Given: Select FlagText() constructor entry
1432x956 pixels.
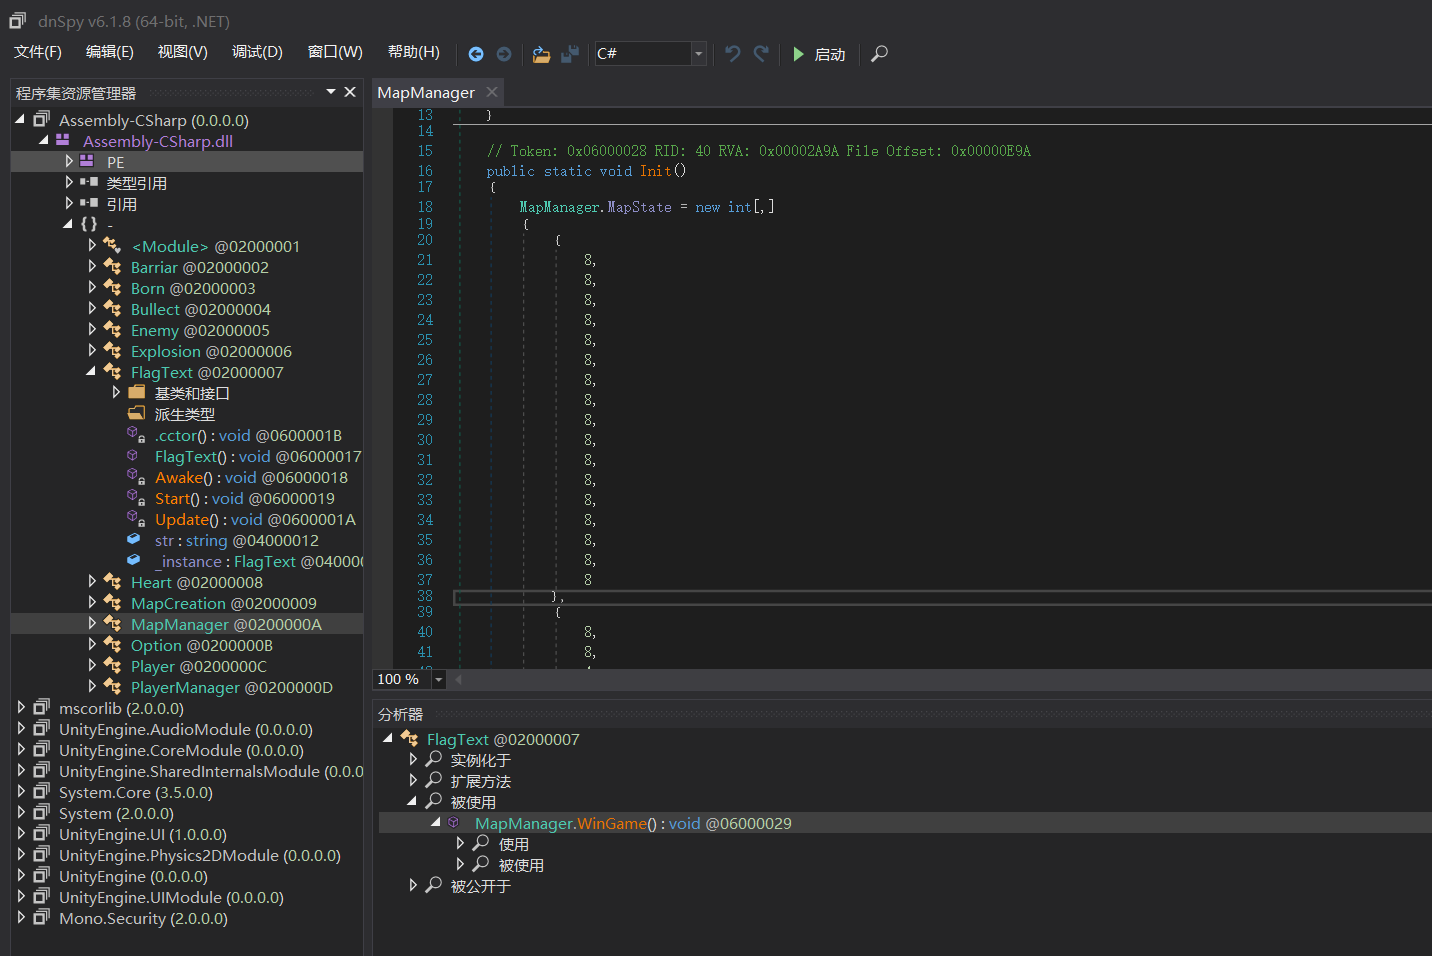Looking at the screenshot, I should coord(258,456).
